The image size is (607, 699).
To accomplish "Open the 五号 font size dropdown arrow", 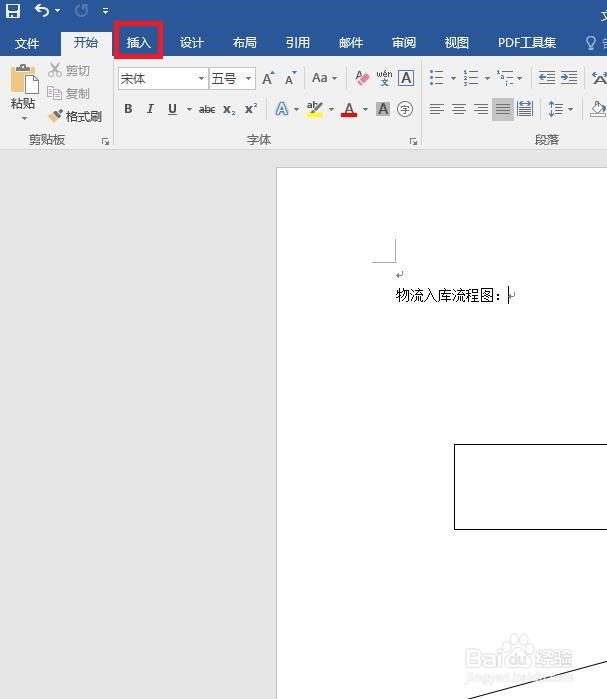I will (249, 79).
